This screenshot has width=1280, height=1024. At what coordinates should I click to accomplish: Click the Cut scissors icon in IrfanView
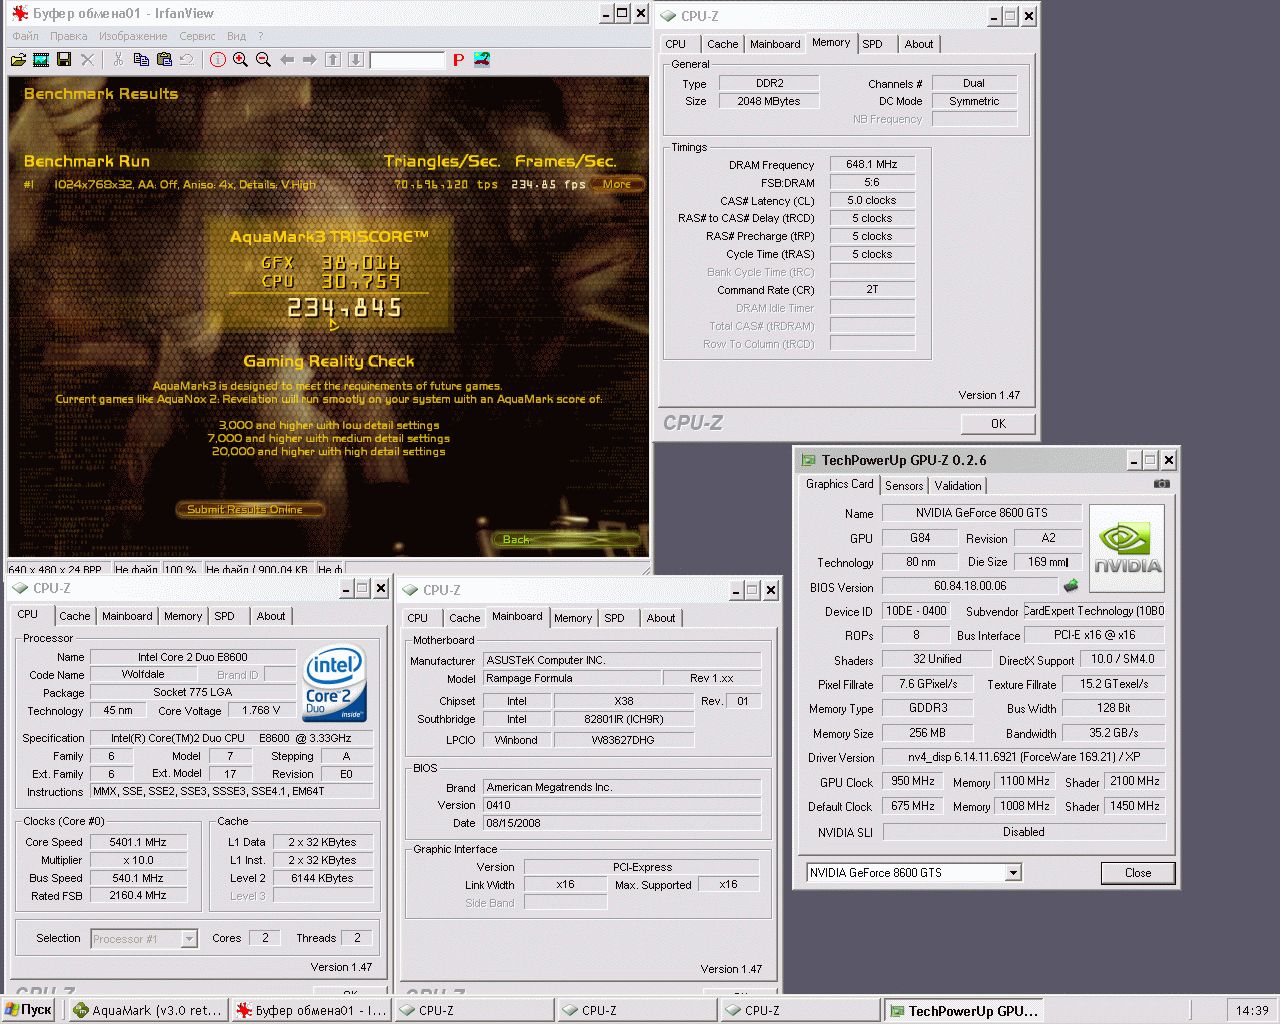tap(118, 60)
